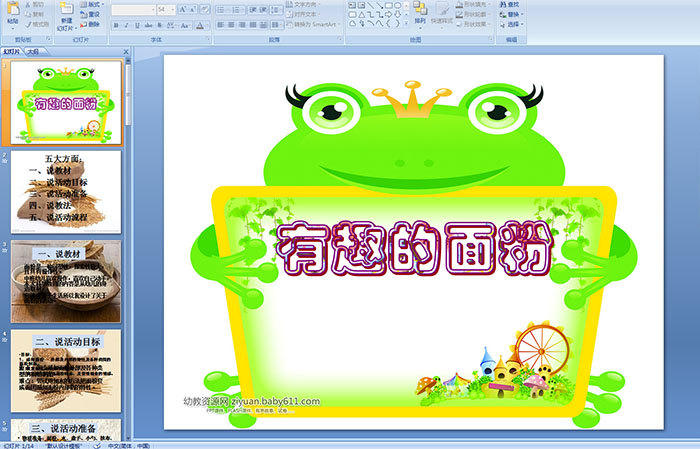Screen dimensions: 700x449
Task: Toggle Text Shadow formatting
Action: (x=159, y=25)
